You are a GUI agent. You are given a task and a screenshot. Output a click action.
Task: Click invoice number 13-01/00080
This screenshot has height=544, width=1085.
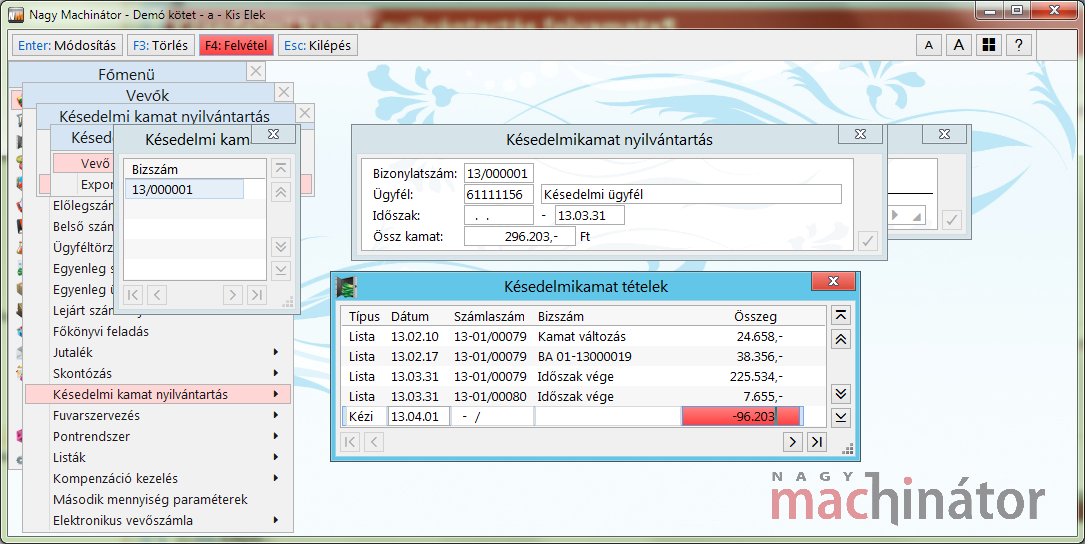click(490, 397)
